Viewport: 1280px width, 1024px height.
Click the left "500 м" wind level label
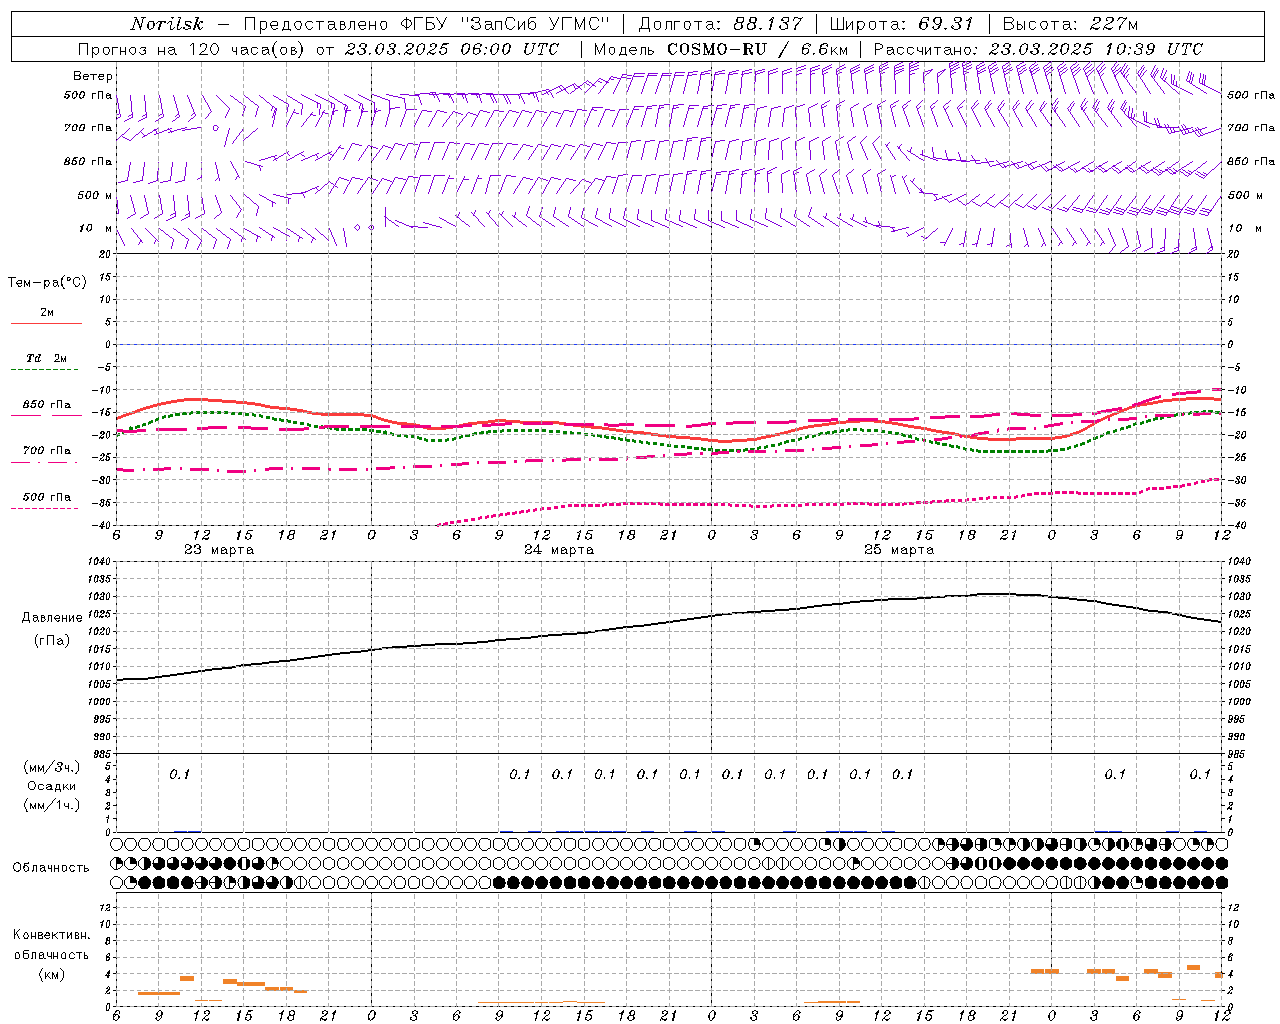coord(95,195)
